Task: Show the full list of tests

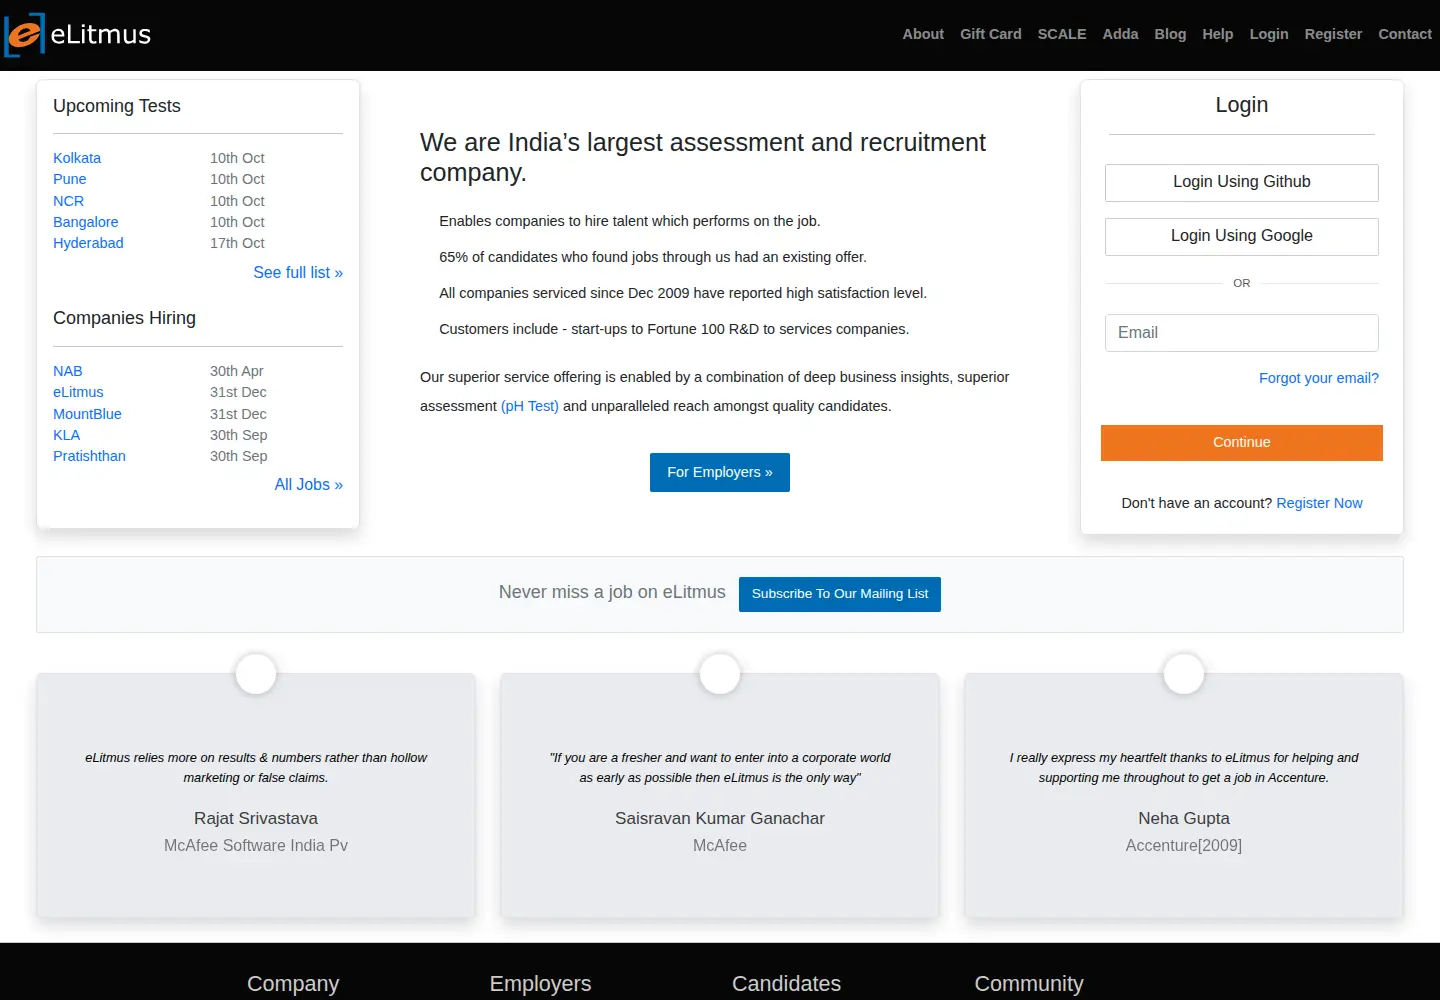Action: (x=298, y=272)
